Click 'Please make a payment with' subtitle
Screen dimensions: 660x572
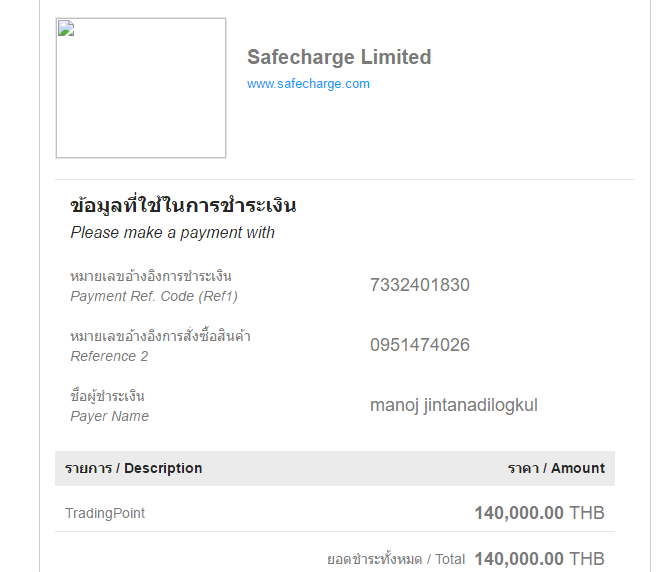(x=172, y=233)
